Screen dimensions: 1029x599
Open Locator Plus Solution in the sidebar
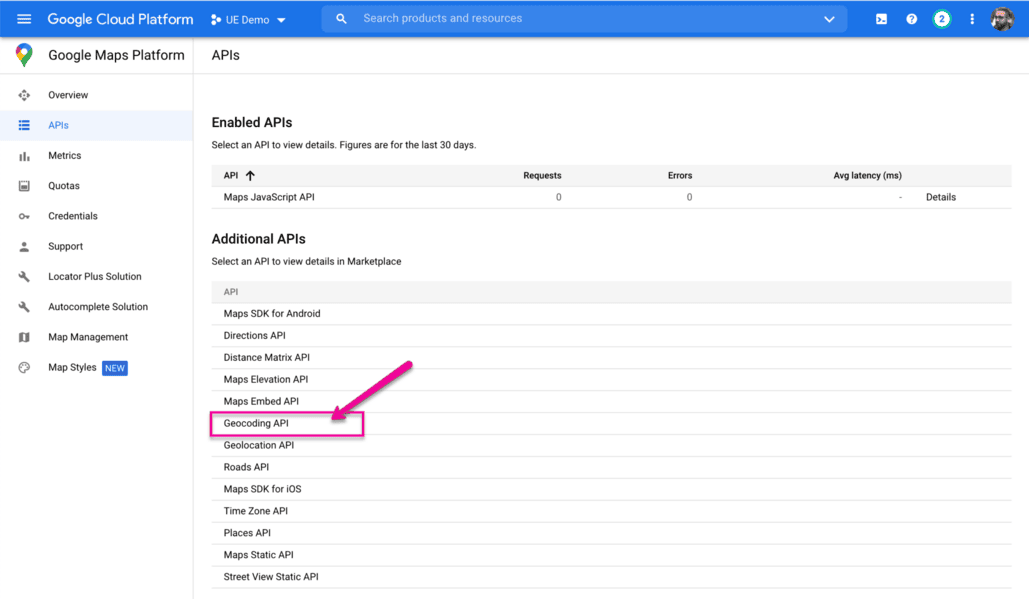(x=95, y=277)
